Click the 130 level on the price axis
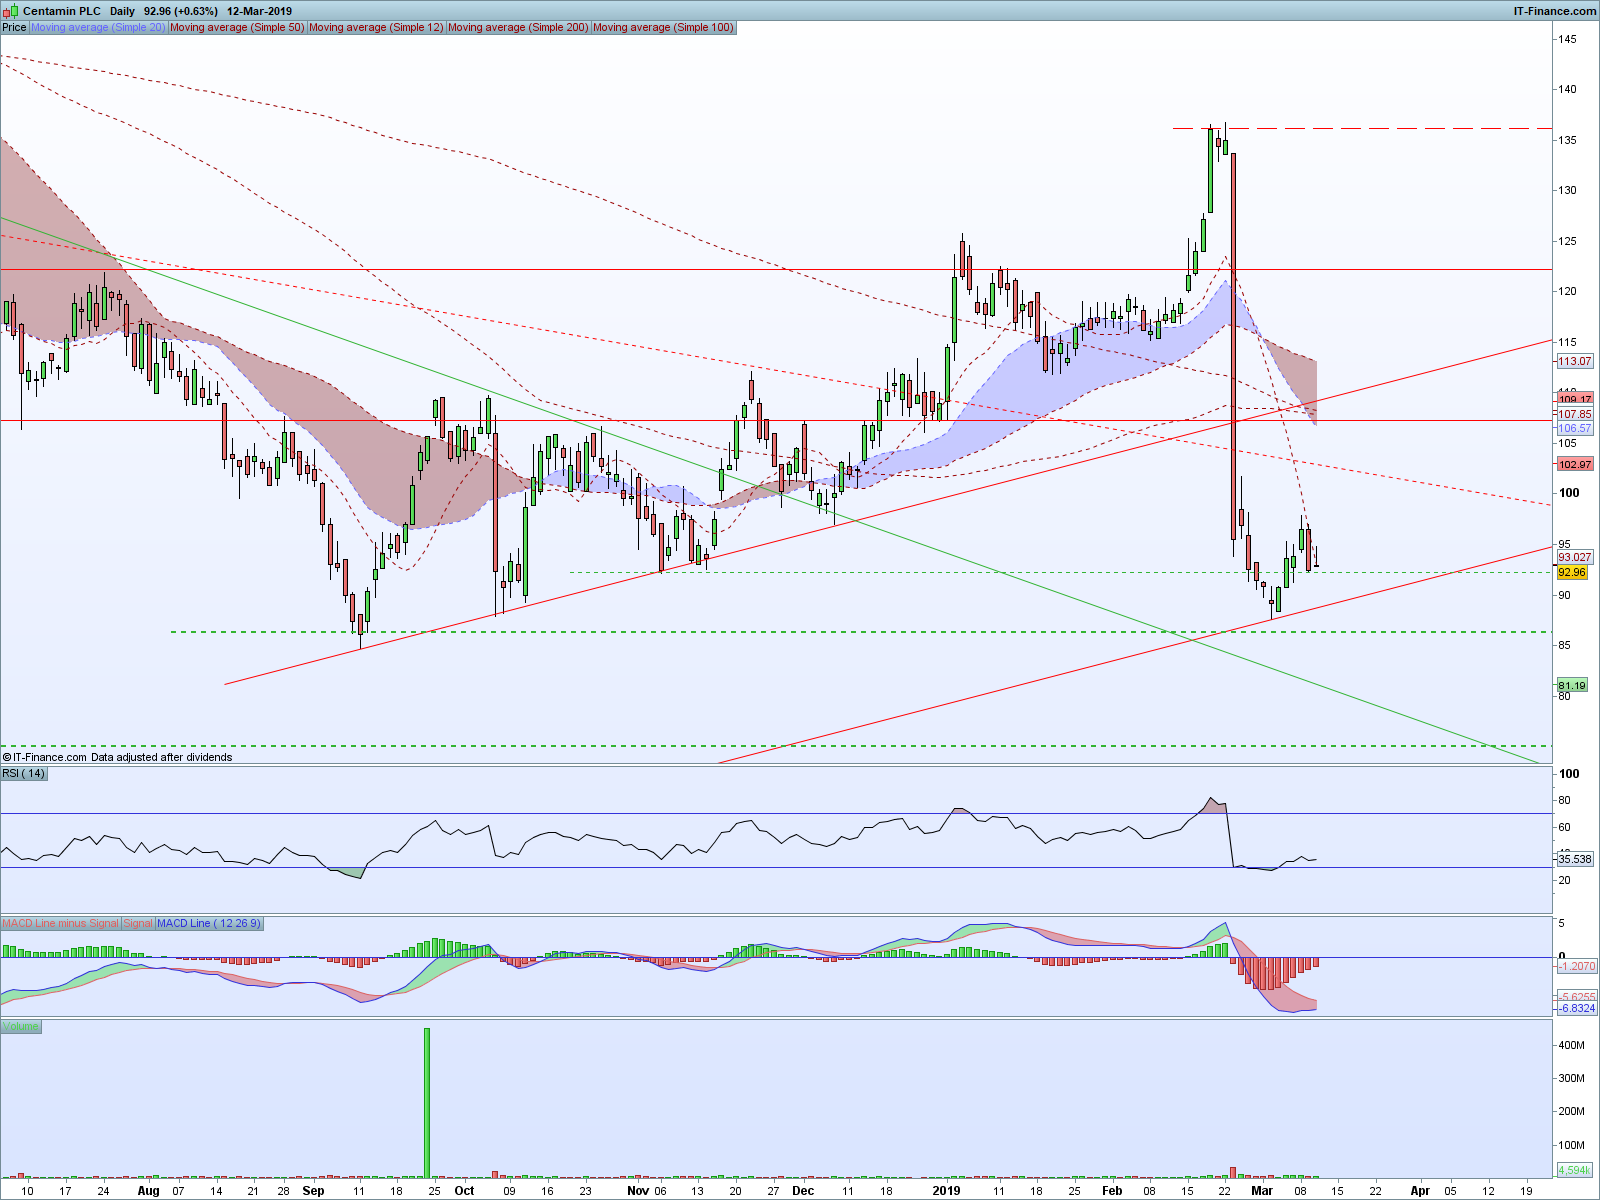The width and height of the screenshot is (1600, 1200). click(1567, 190)
